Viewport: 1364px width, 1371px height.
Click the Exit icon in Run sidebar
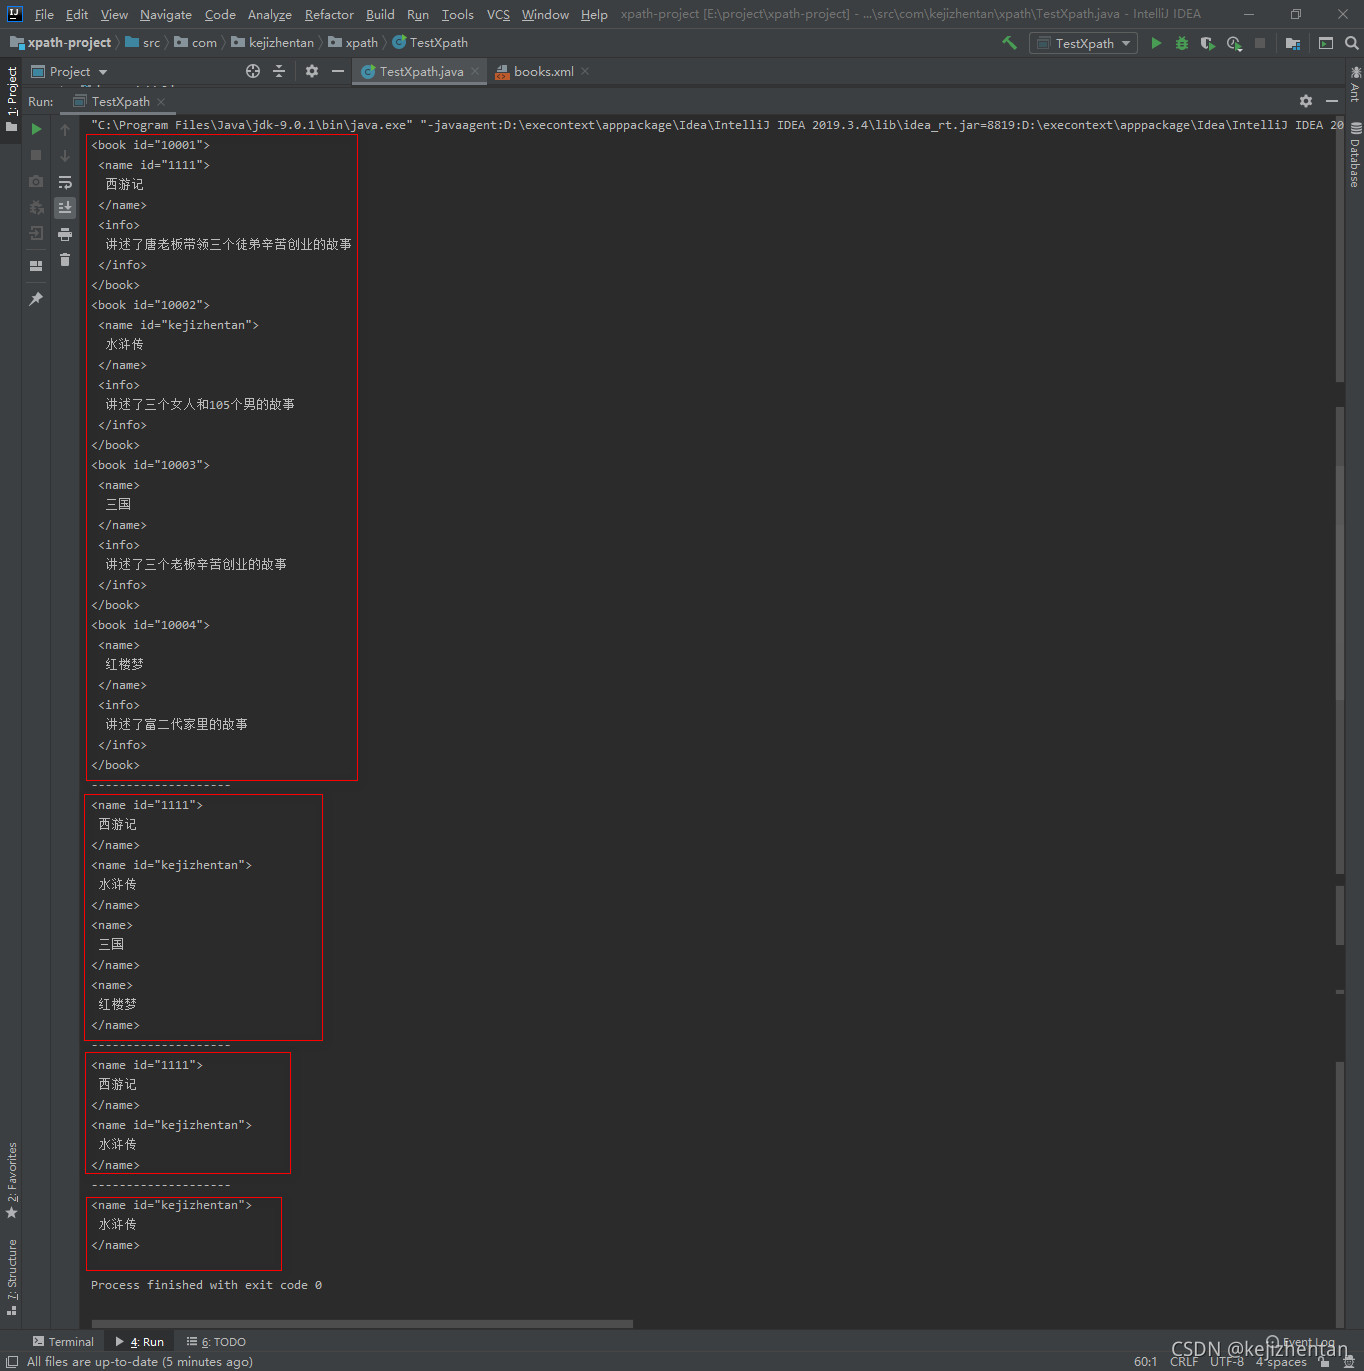[x=36, y=233]
